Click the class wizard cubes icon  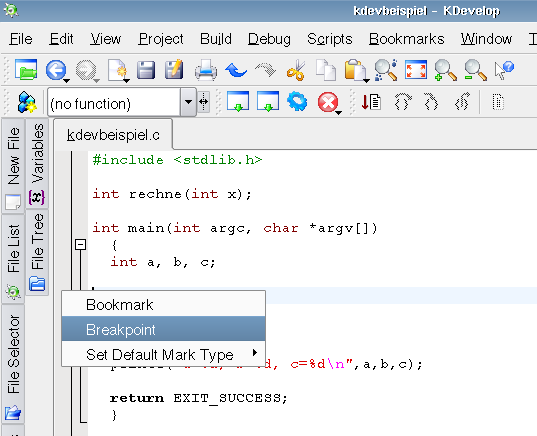pyautogui.click(x=27, y=102)
